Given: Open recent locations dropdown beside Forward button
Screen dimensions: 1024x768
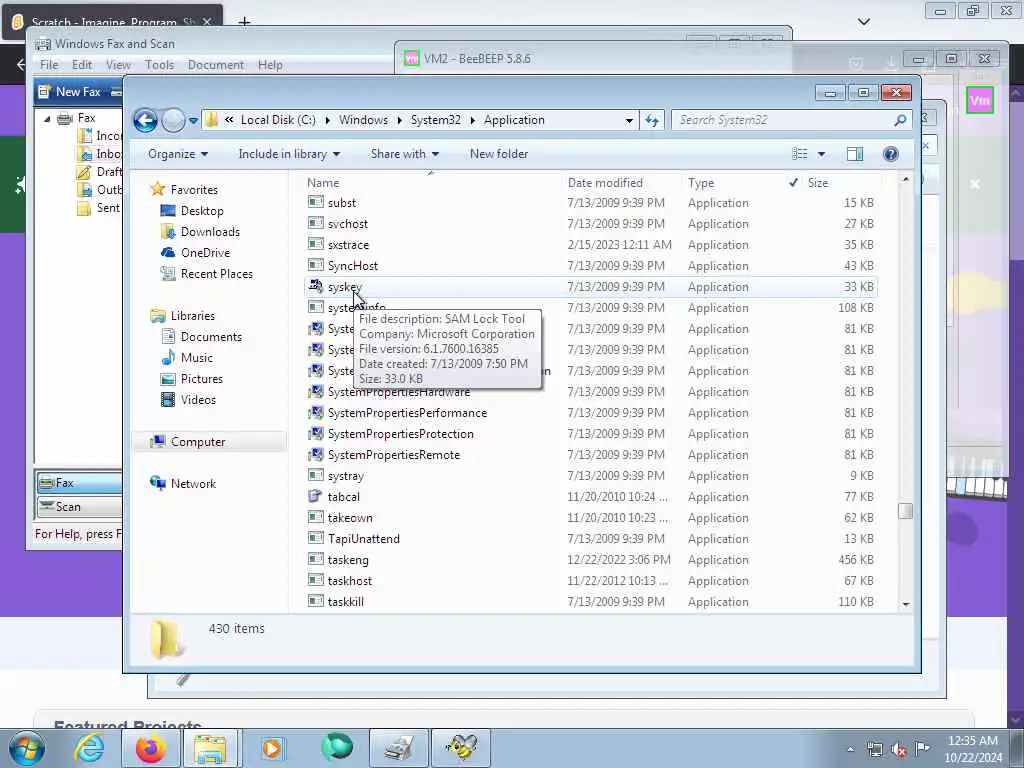Looking at the screenshot, I should (x=193, y=121).
